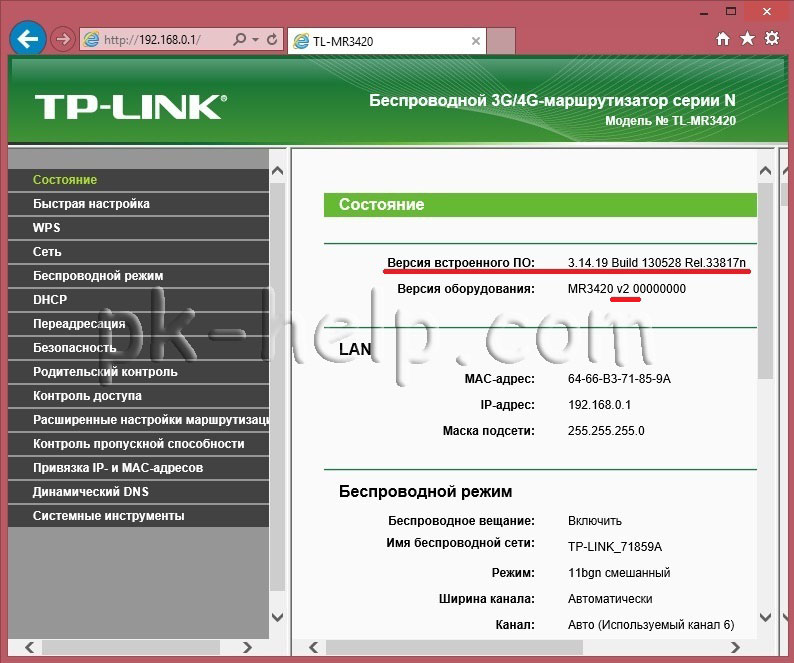Click the sidebar horizontal scroll-left arrow

coord(30,647)
